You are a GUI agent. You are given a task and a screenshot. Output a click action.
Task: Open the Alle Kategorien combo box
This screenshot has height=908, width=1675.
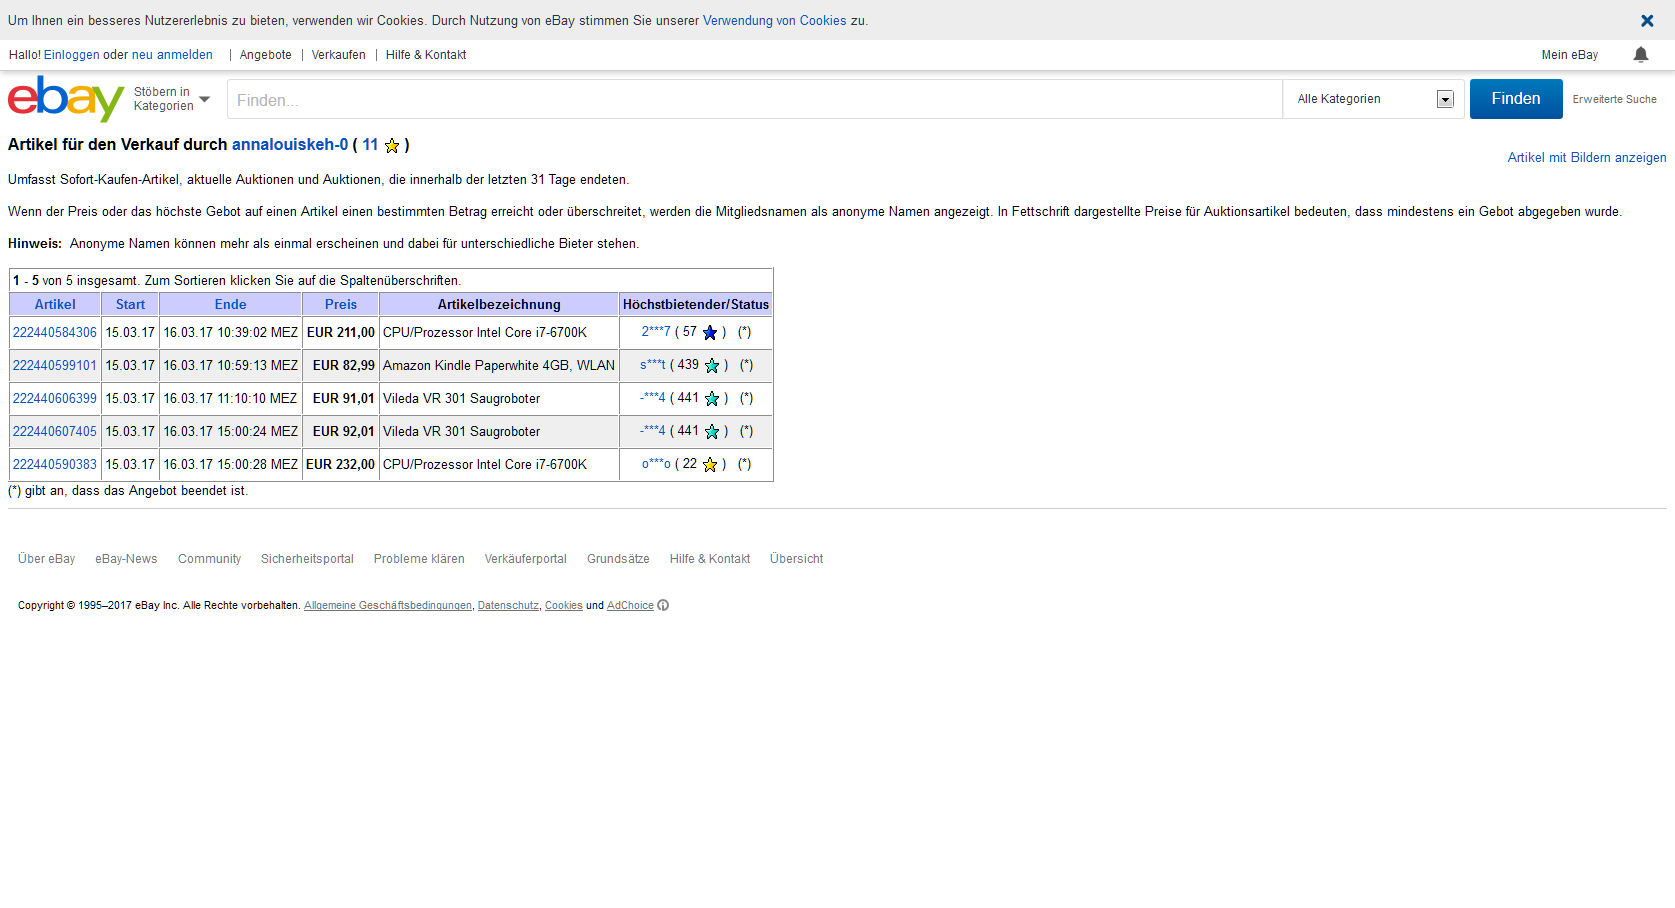(1373, 99)
